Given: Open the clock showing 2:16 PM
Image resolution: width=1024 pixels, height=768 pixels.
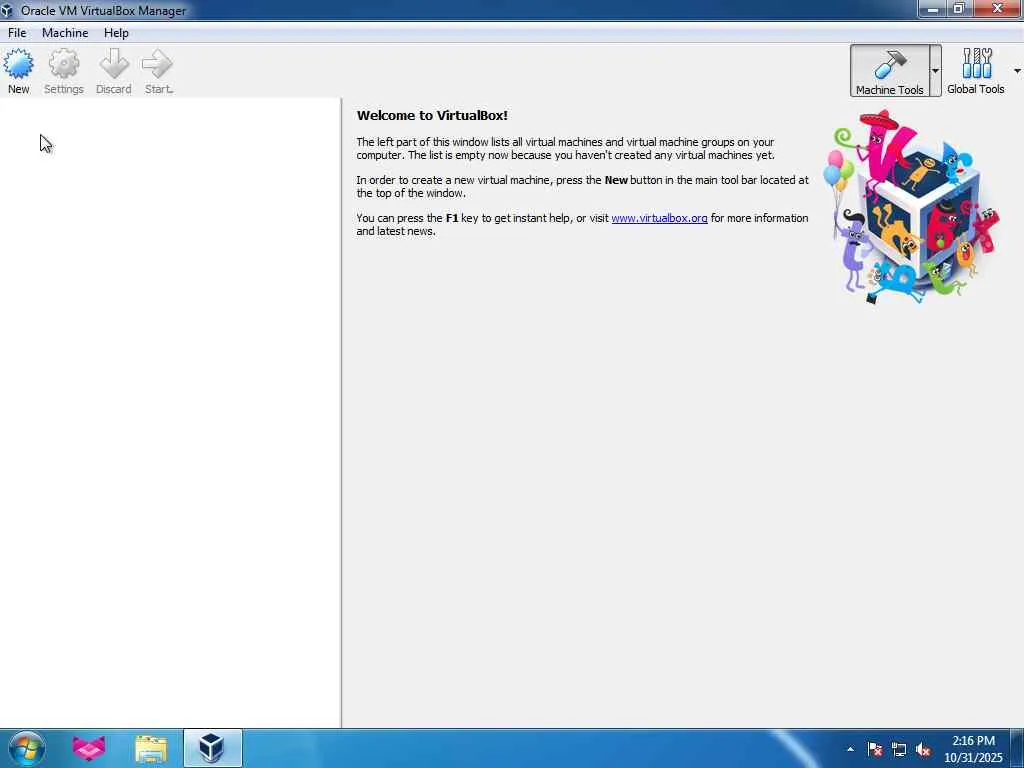Looking at the screenshot, I should point(973,749).
